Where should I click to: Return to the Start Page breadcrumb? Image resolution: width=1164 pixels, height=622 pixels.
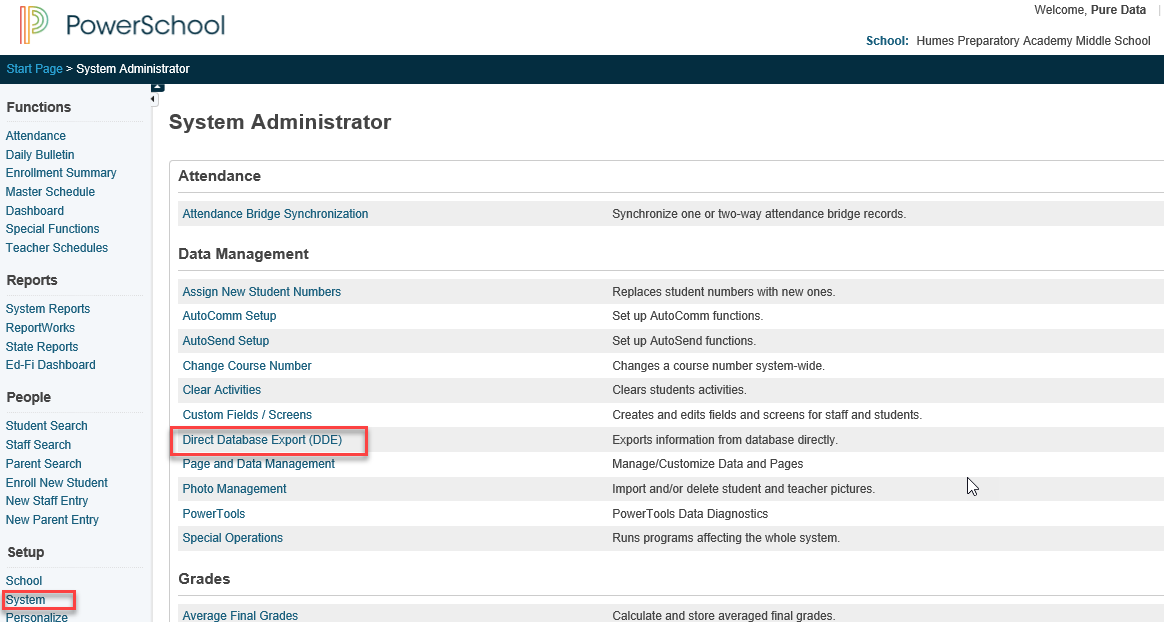pos(34,69)
